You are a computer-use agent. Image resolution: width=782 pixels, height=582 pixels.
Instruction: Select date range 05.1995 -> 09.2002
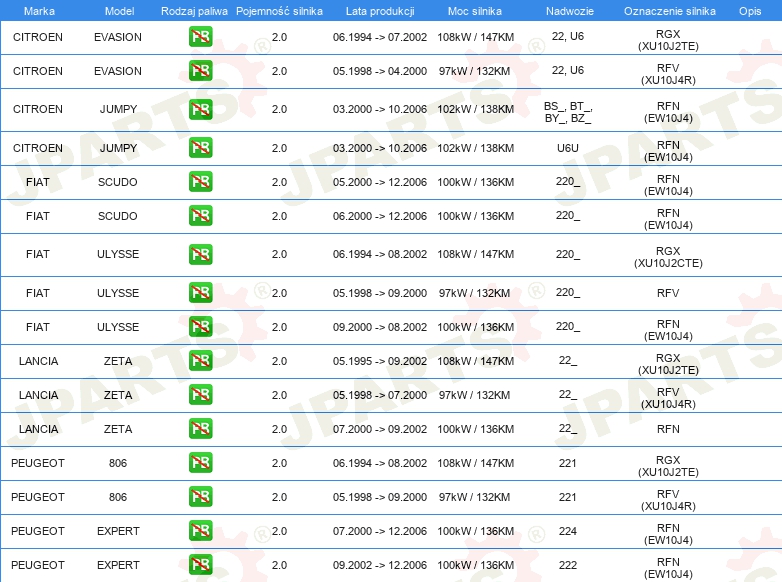(x=380, y=361)
